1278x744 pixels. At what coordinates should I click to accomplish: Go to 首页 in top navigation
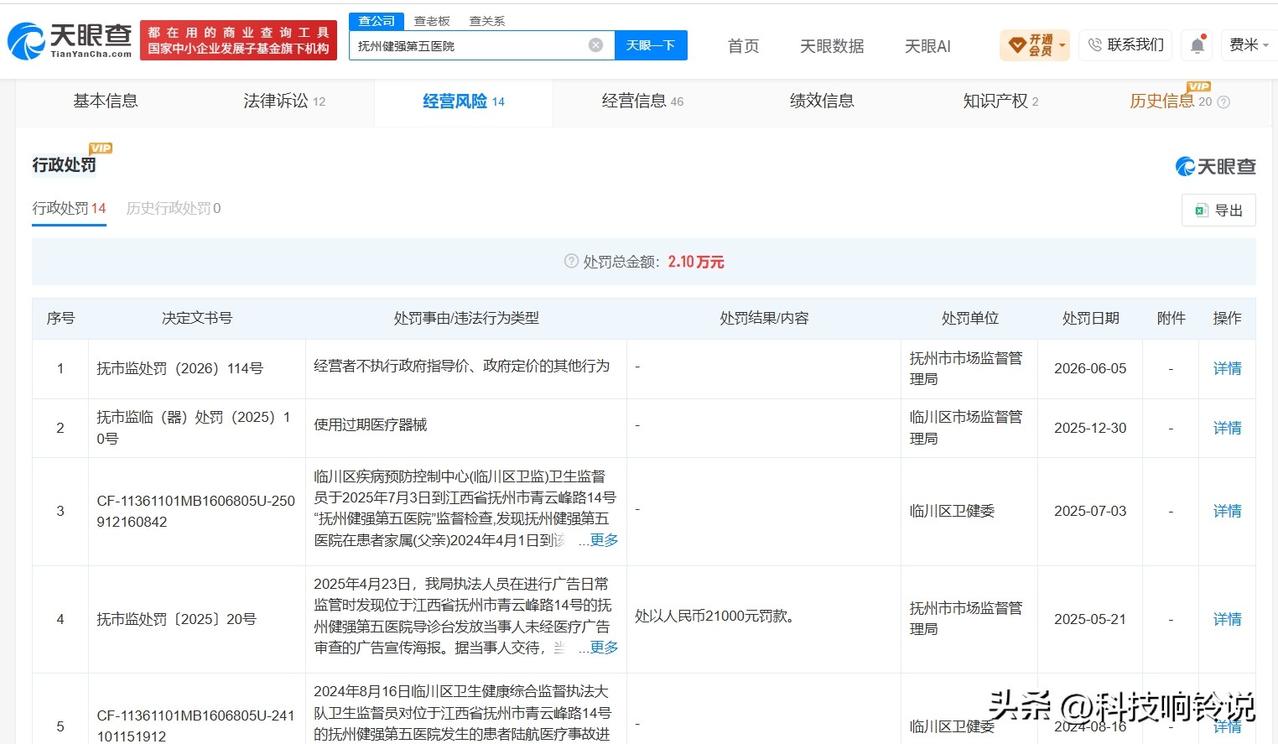tap(743, 46)
